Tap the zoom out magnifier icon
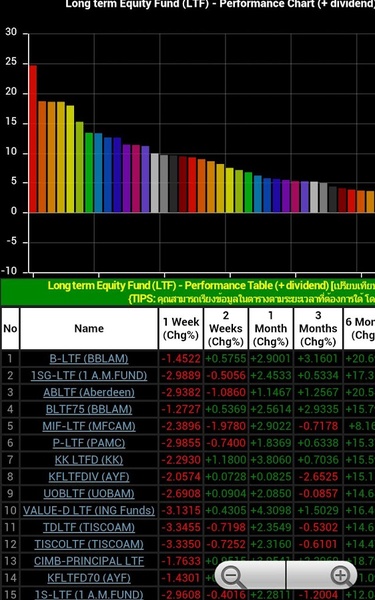375x600 pixels. pos(233,577)
